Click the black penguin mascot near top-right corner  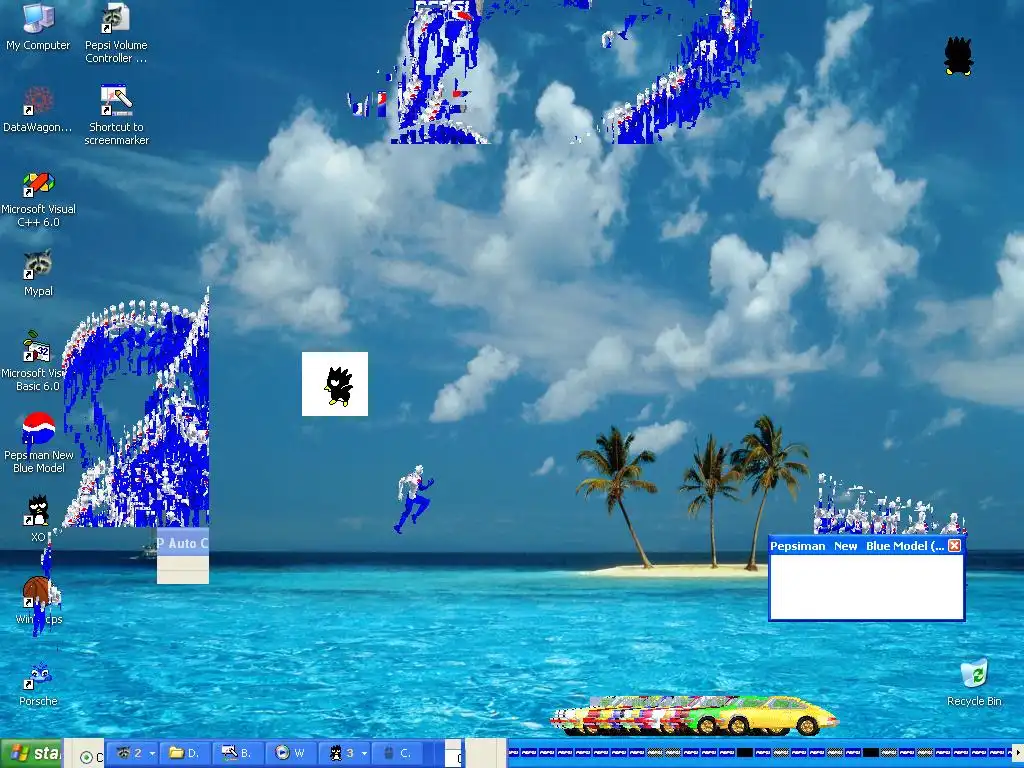click(959, 56)
